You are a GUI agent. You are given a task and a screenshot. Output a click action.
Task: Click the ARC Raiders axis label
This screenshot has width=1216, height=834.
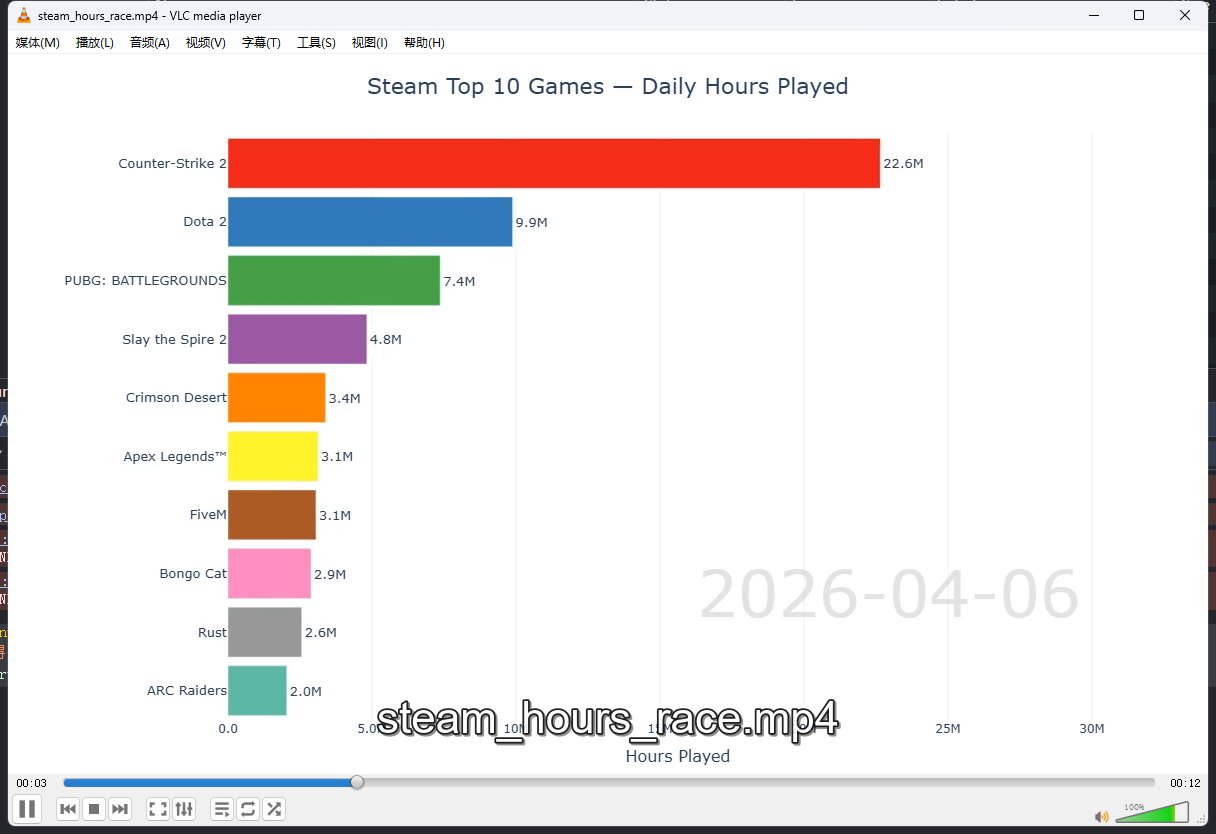point(187,691)
